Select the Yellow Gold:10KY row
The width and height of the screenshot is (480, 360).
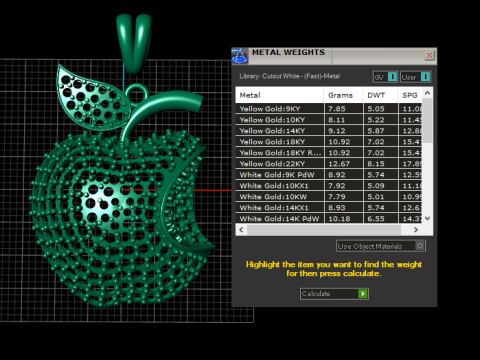(x=329, y=120)
